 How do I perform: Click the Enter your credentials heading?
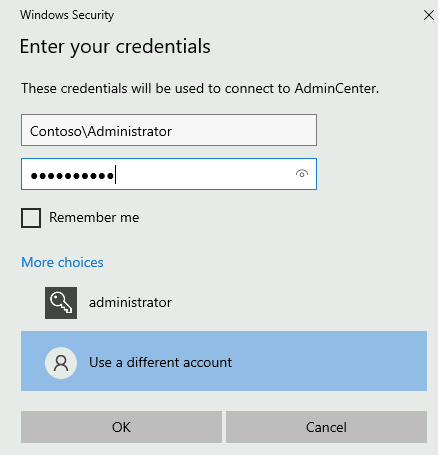pyautogui.click(x=115, y=46)
